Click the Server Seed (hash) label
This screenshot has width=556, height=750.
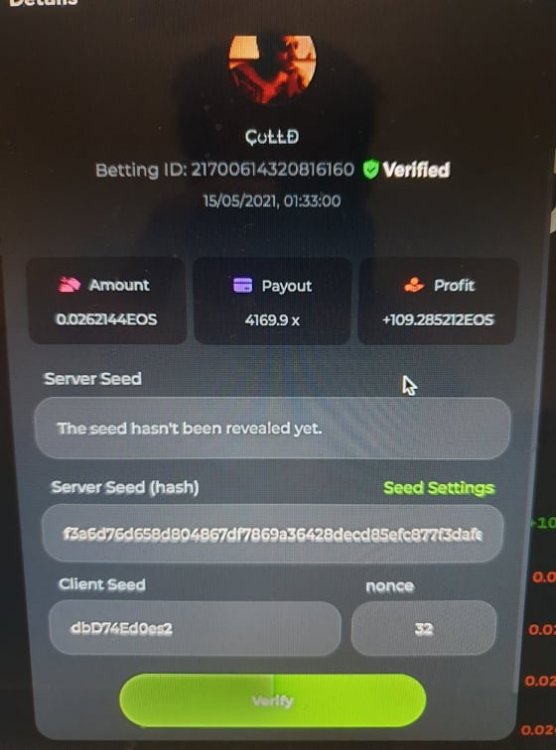click(x=125, y=487)
